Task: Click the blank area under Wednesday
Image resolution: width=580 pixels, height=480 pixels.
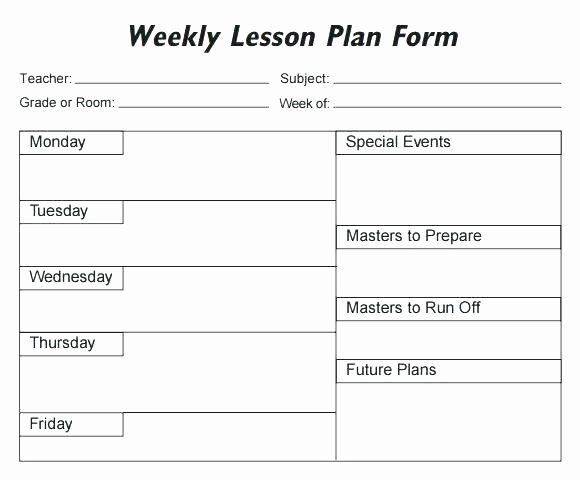Action: pyautogui.click(x=178, y=311)
